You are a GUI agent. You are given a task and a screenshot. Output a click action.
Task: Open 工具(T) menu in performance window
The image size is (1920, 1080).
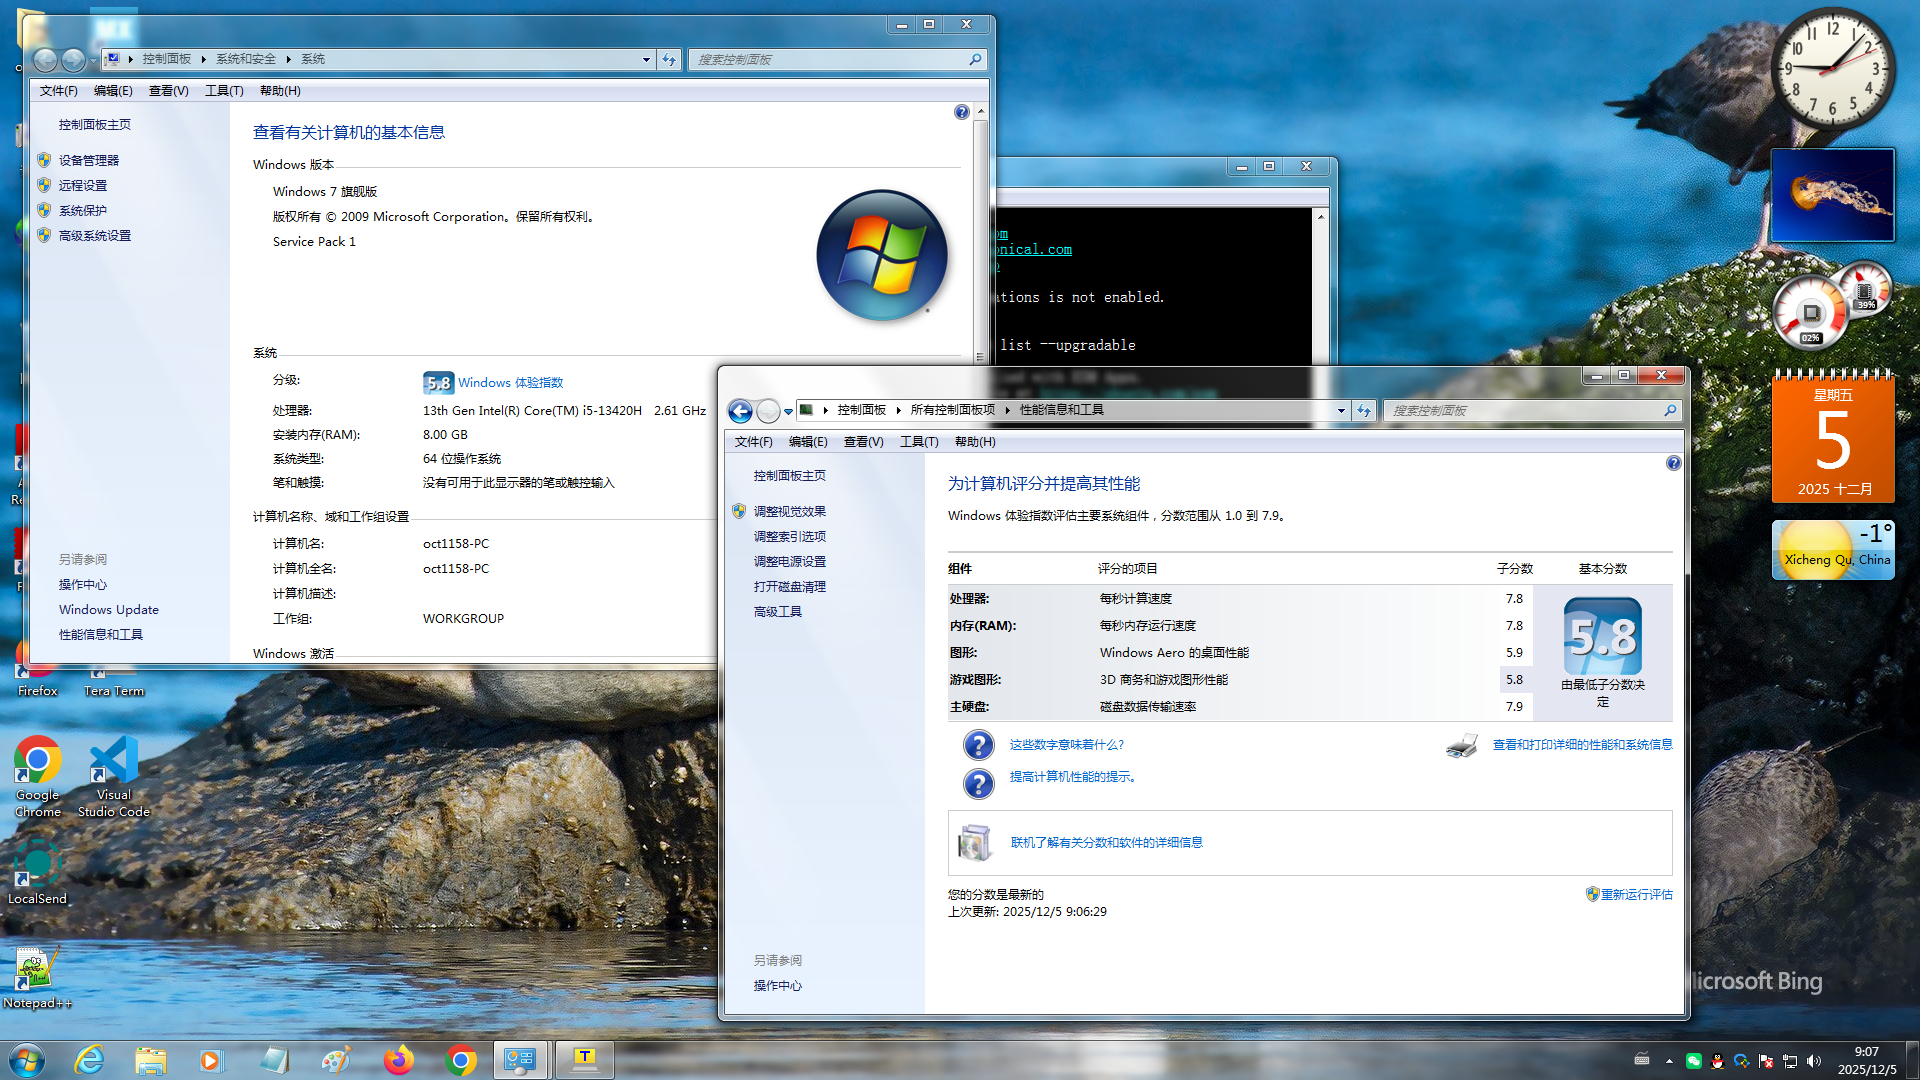[918, 442]
